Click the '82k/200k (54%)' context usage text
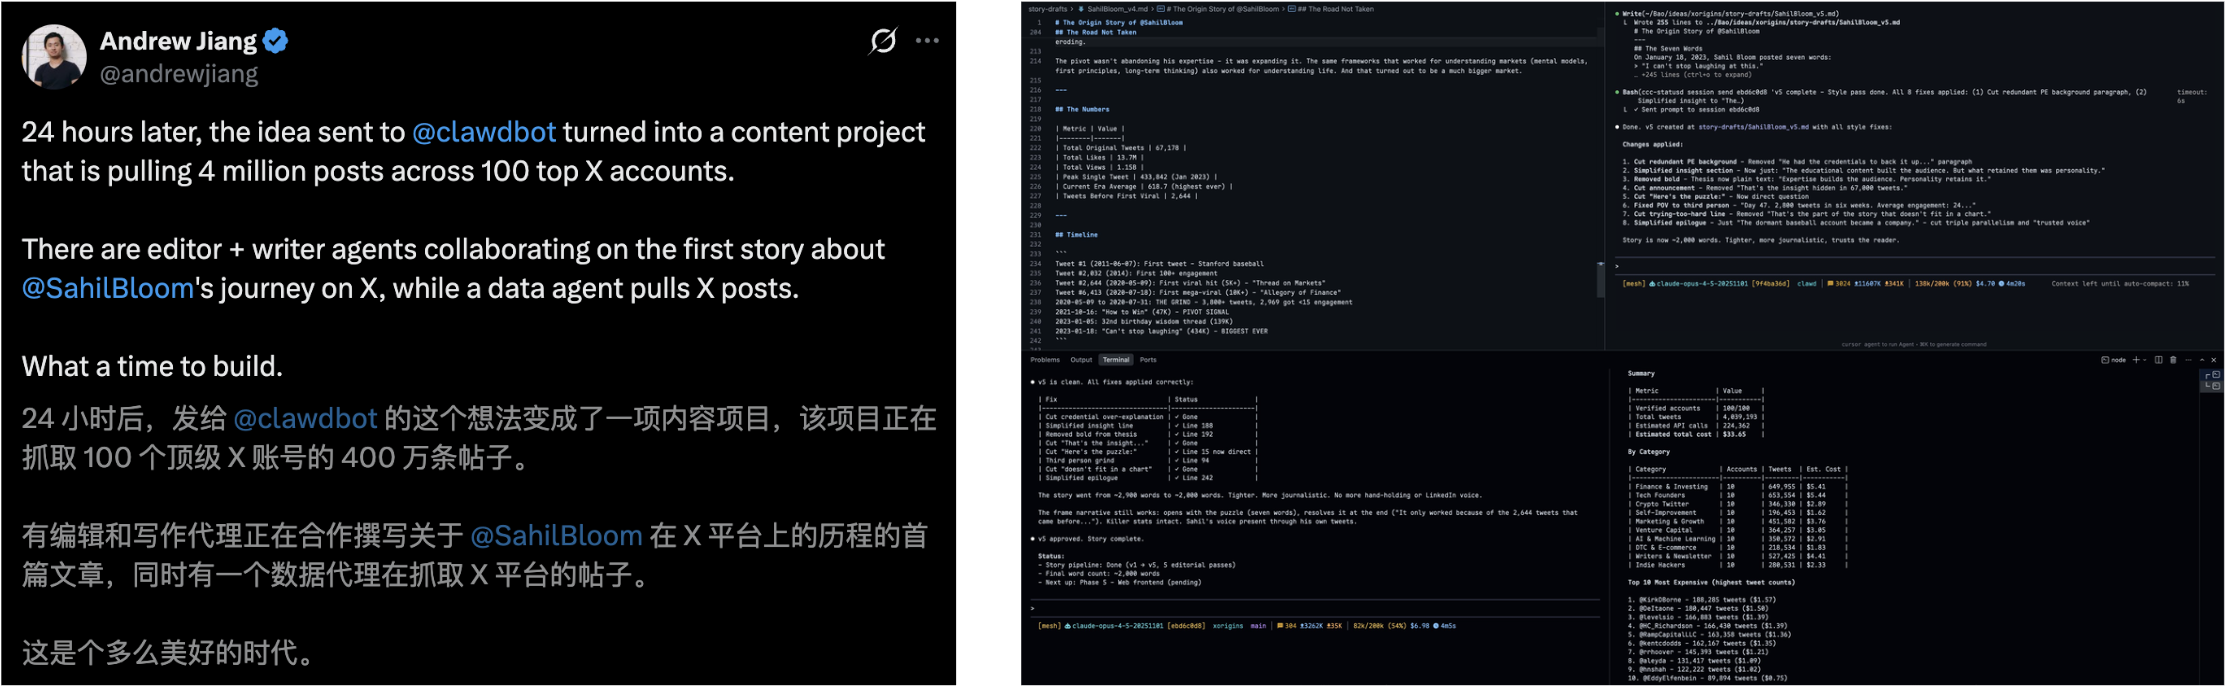 click(x=1379, y=626)
